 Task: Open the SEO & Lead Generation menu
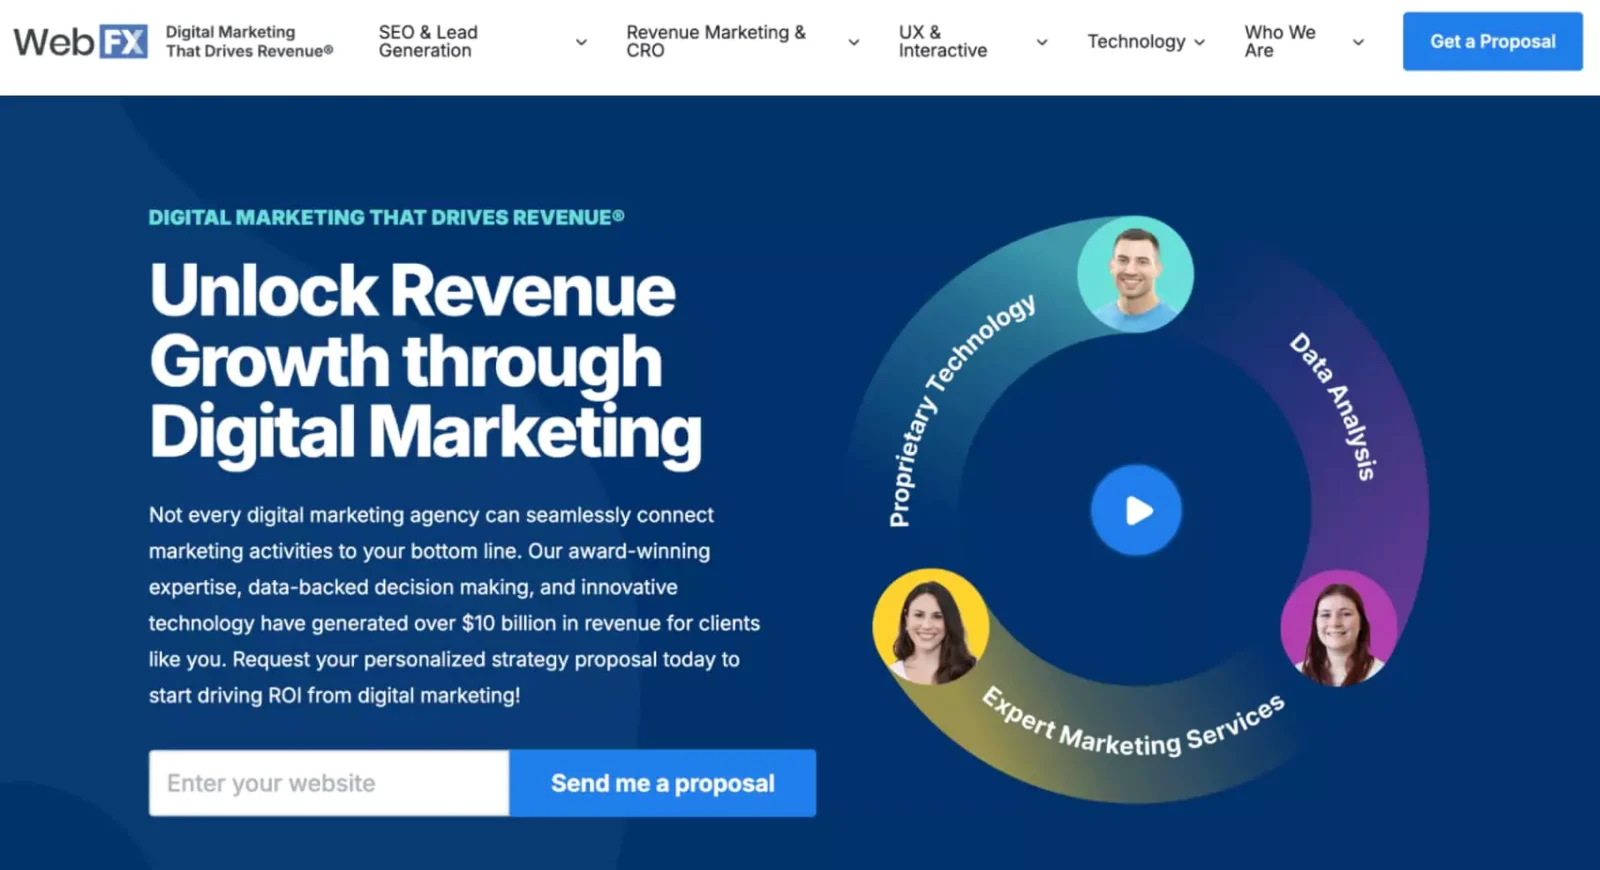[x=428, y=42]
